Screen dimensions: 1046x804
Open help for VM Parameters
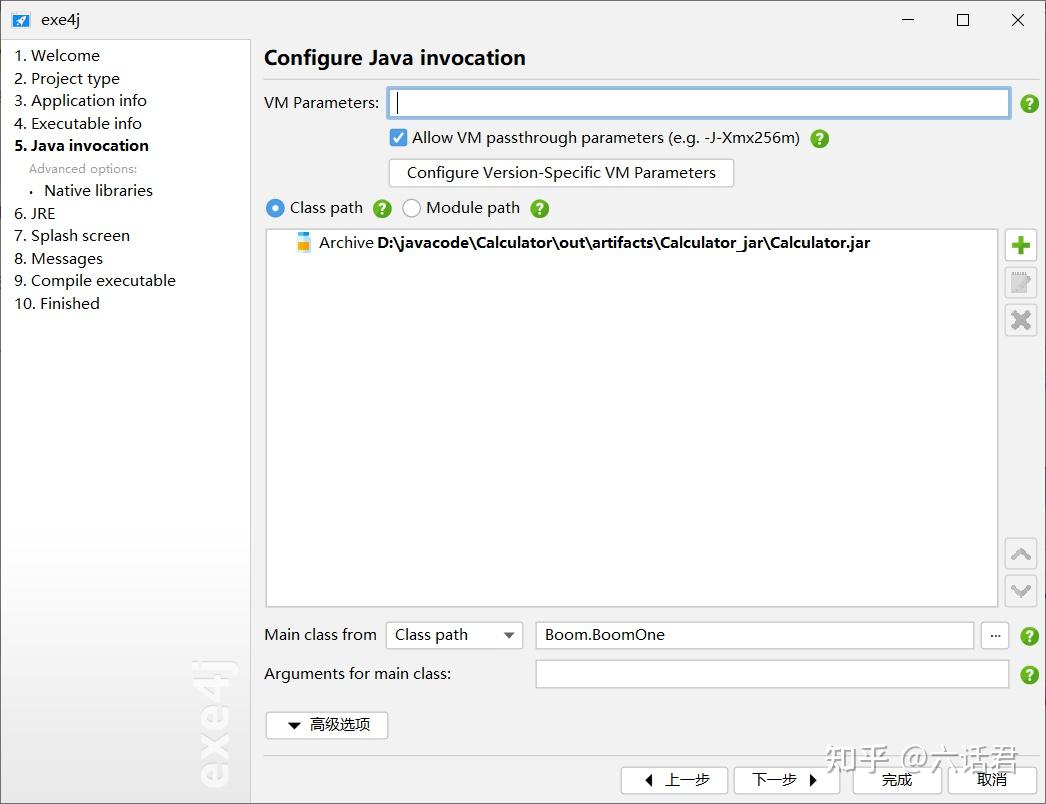(1029, 102)
